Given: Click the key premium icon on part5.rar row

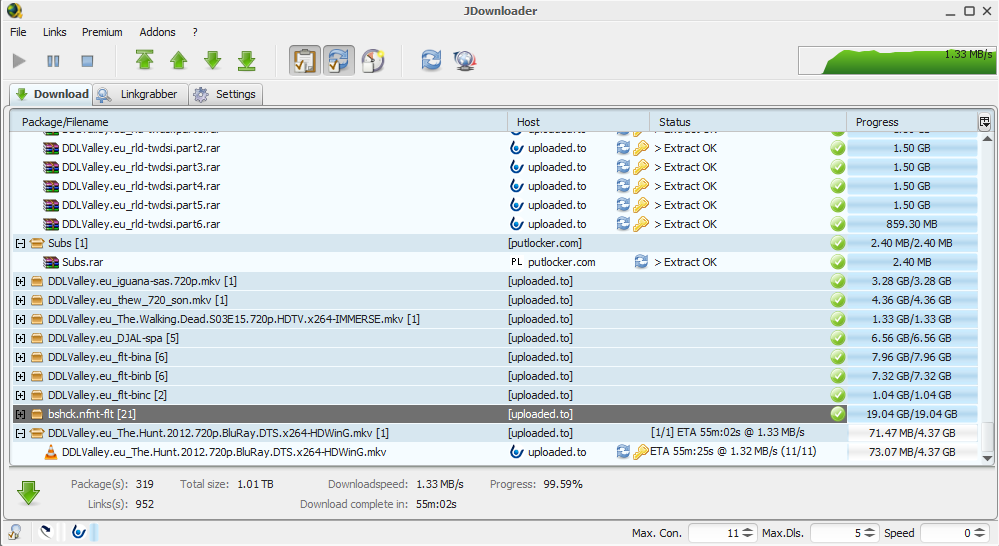Looking at the screenshot, I should 640,205.
